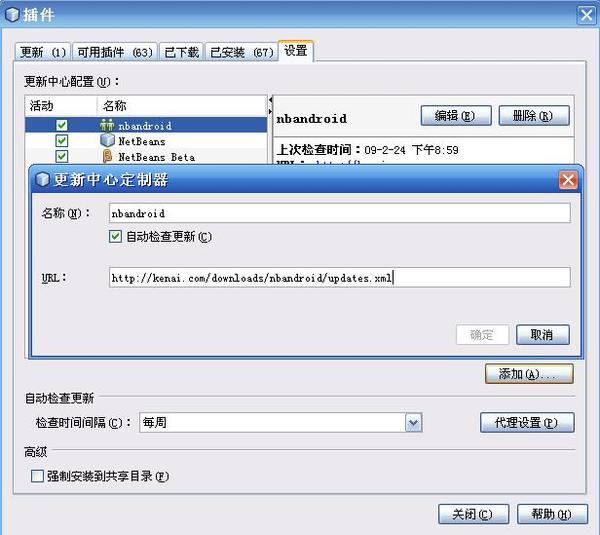
Task: Click the NetBeans Beta icon
Action: pyautogui.click(x=108, y=156)
